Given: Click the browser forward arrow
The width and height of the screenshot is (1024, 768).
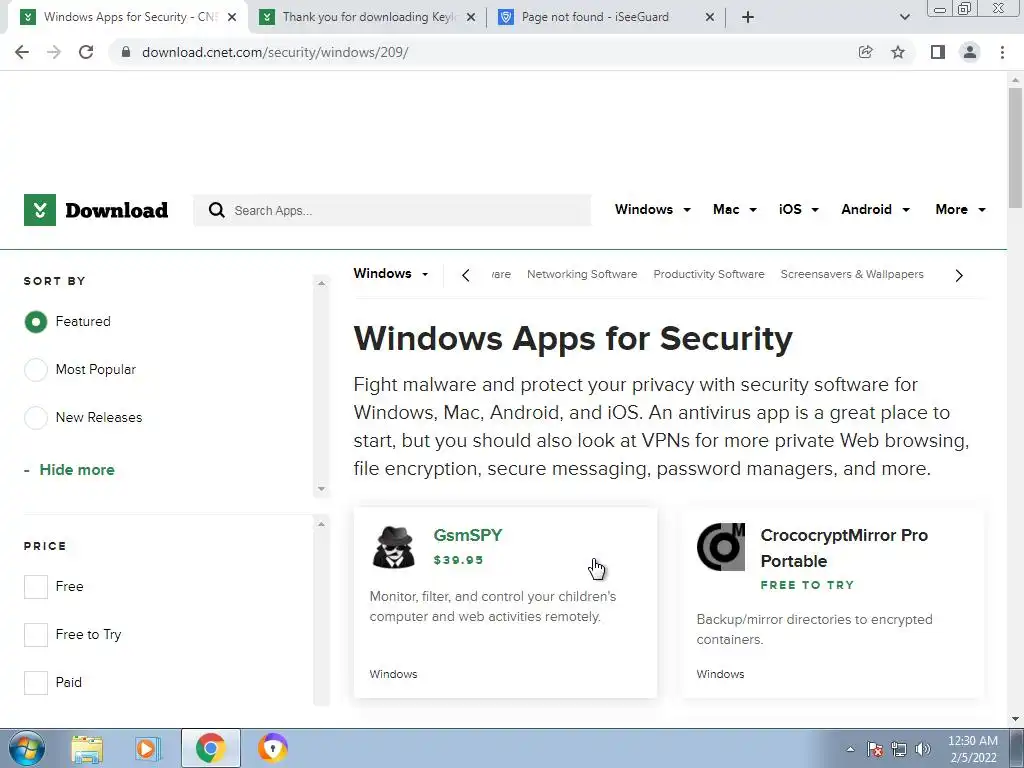Looking at the screenshot, I should point(54,52).
